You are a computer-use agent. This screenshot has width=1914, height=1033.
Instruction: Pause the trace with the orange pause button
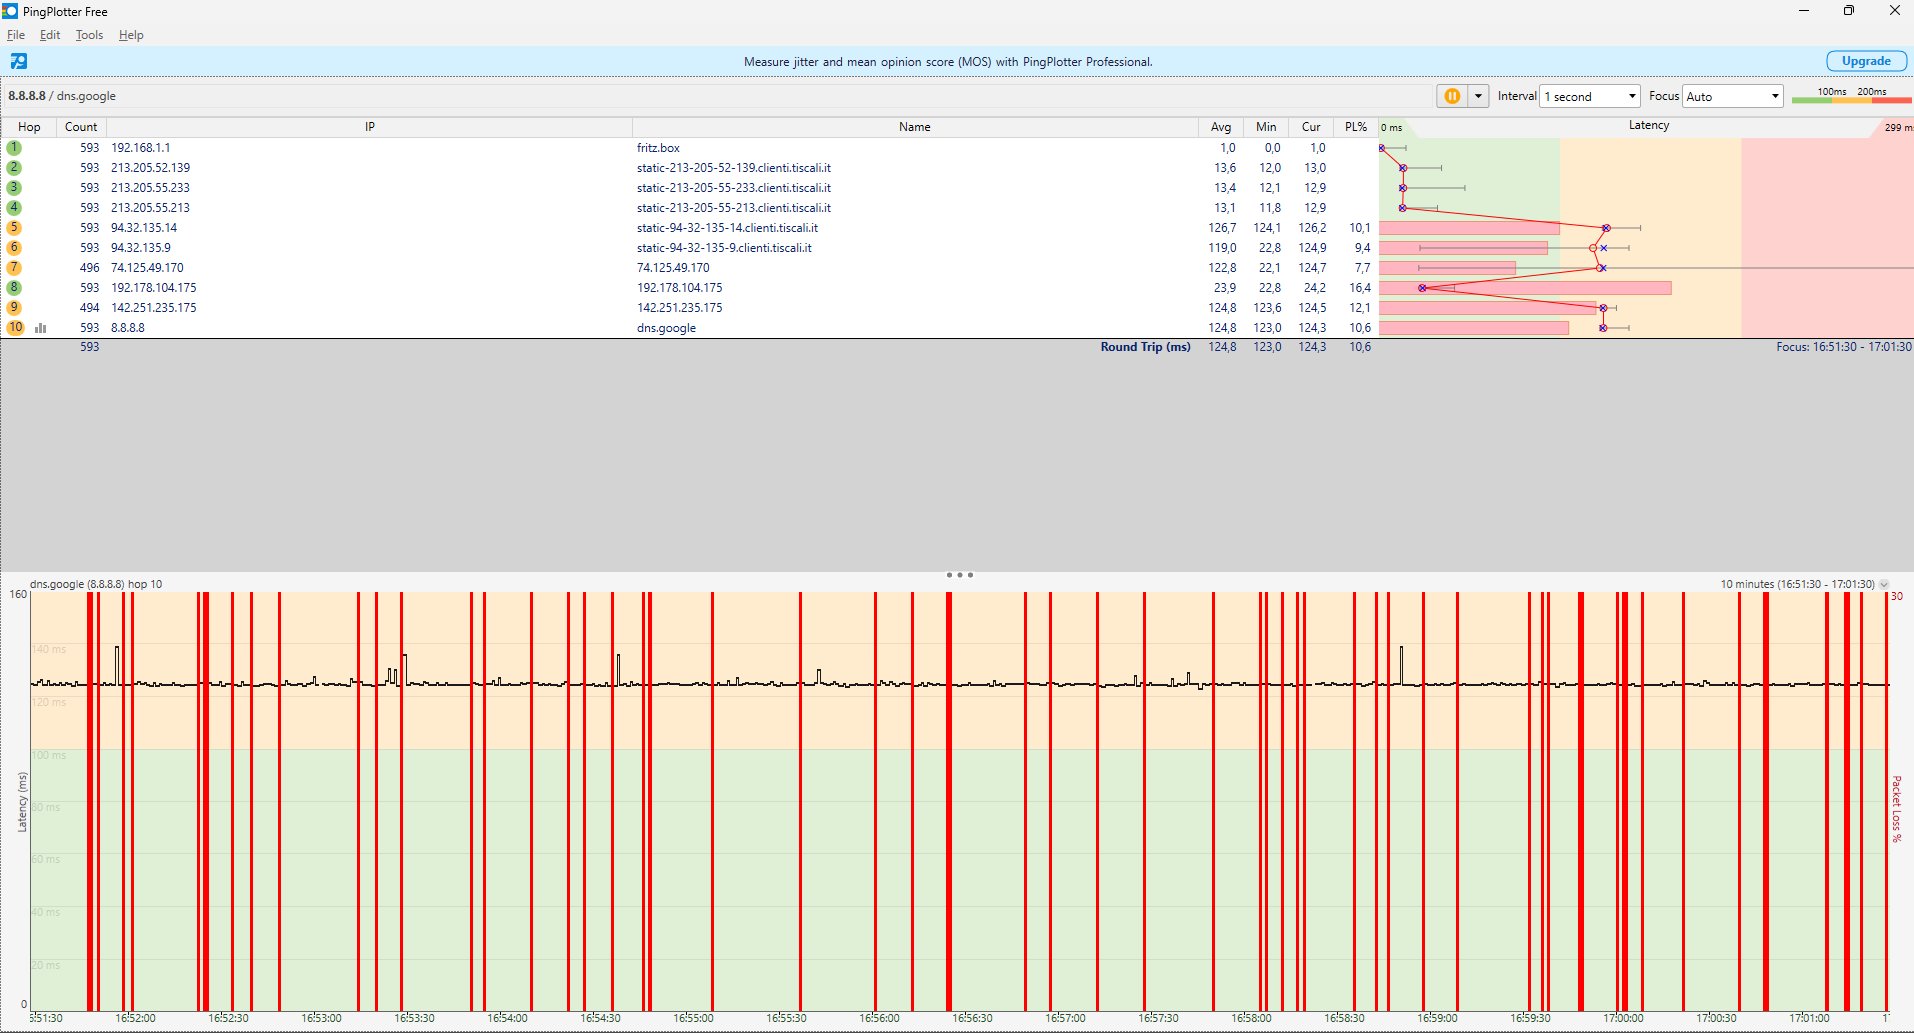1451,96
